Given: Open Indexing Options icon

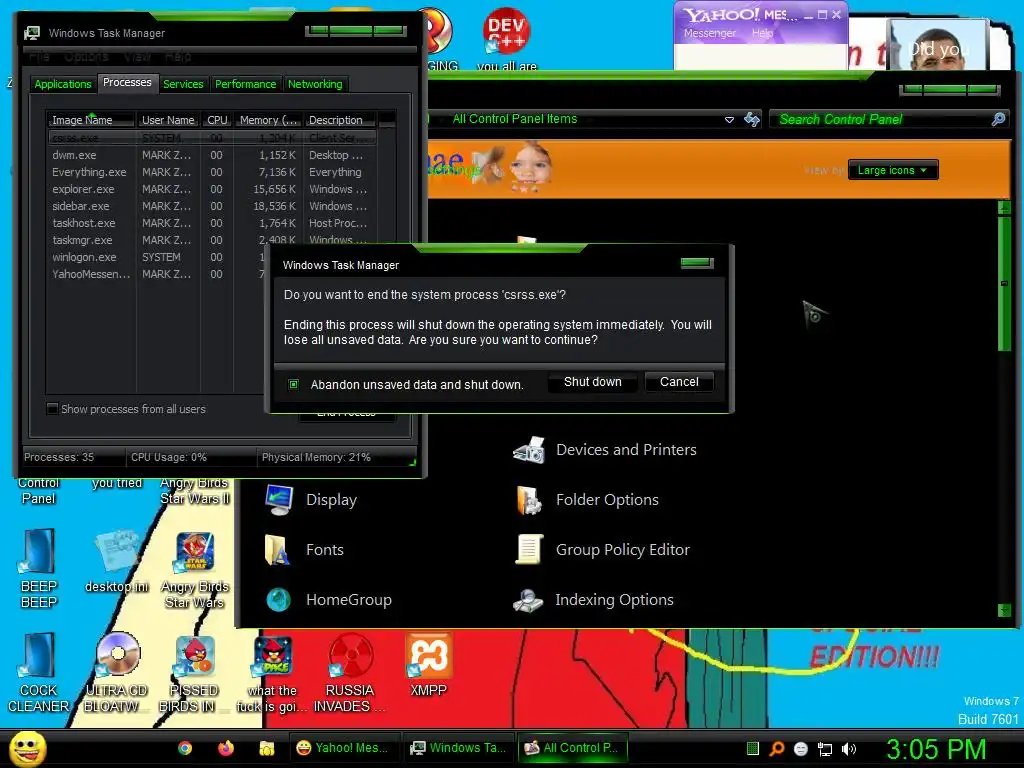Looking at the screenshot, I should [528, 600].
